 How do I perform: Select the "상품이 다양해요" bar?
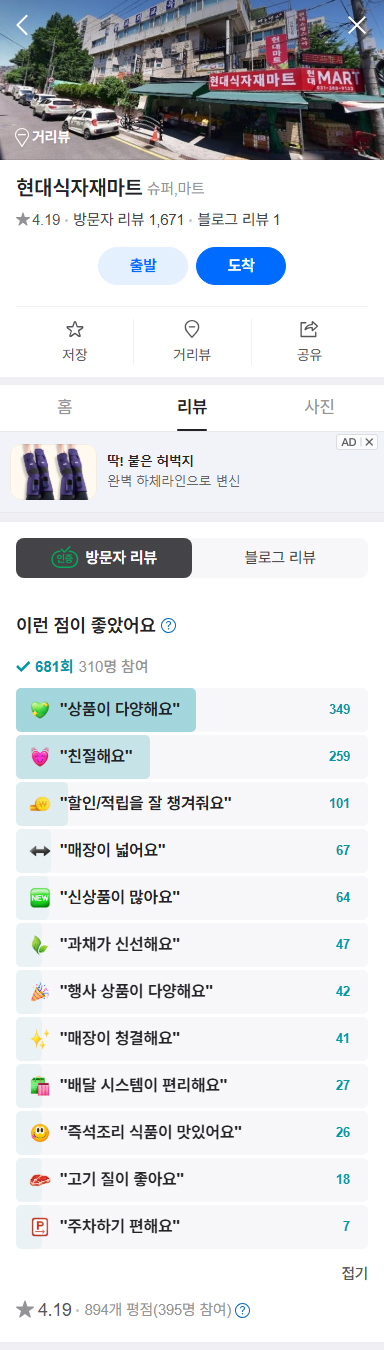coord(192,710)
